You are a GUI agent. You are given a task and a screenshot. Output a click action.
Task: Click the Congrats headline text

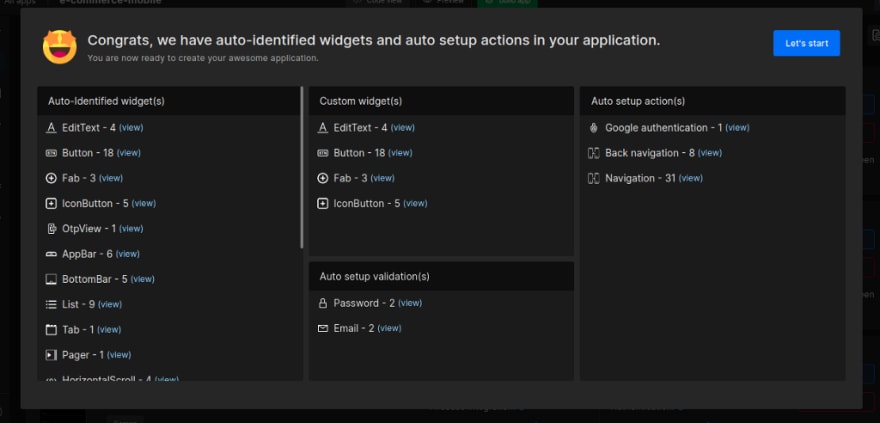[374, 40]
